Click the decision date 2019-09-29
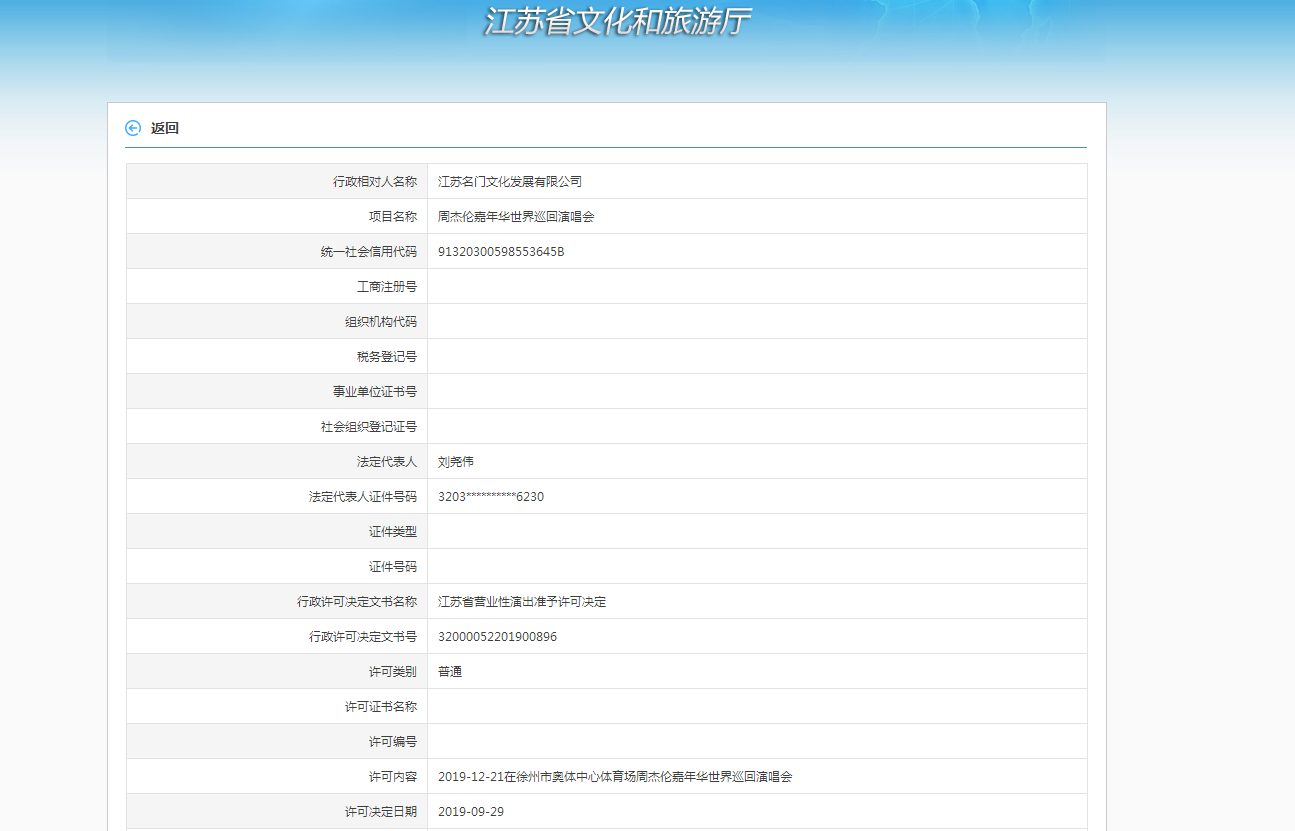Screen dimensions: 1295x831 471,812
